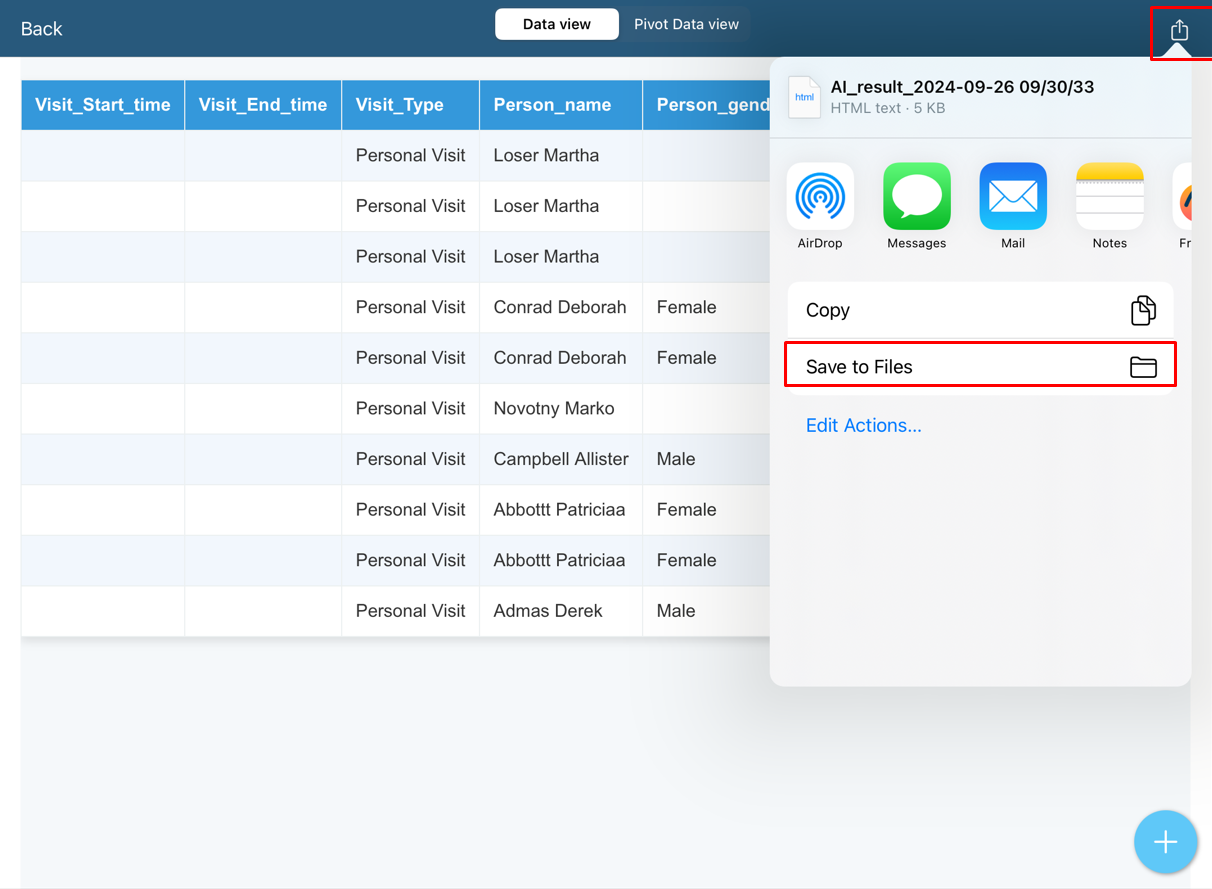Tap the share icon in top bar
The image size is (1212, 889).
(x=1180, y=30)
